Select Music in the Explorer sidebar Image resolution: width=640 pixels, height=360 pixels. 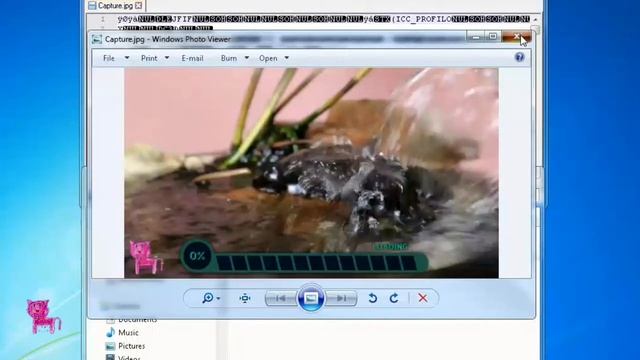(128, 333)
